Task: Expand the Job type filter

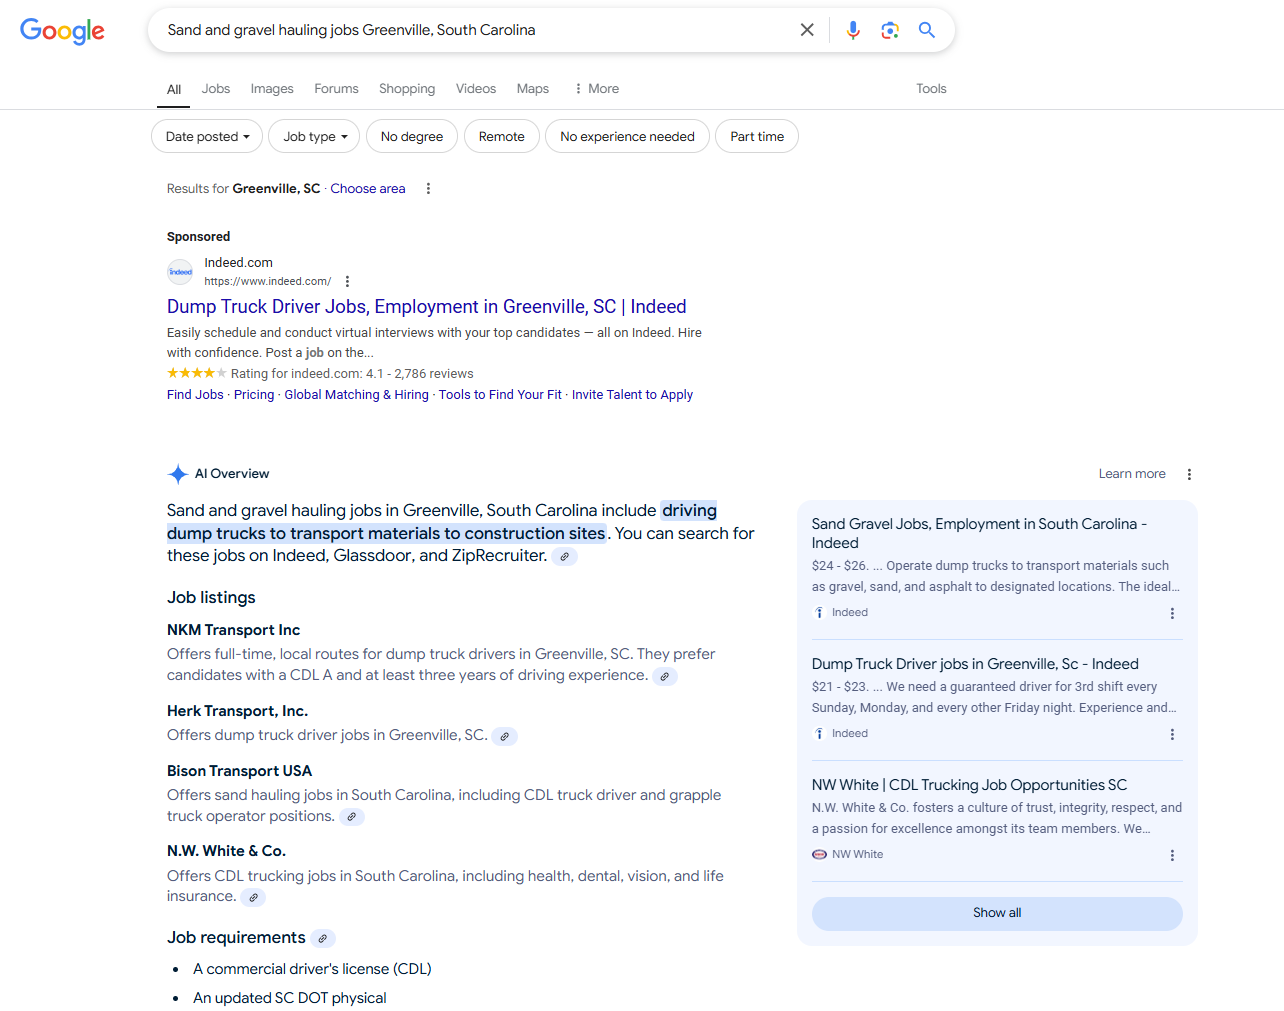Action: tap(314, 136)
